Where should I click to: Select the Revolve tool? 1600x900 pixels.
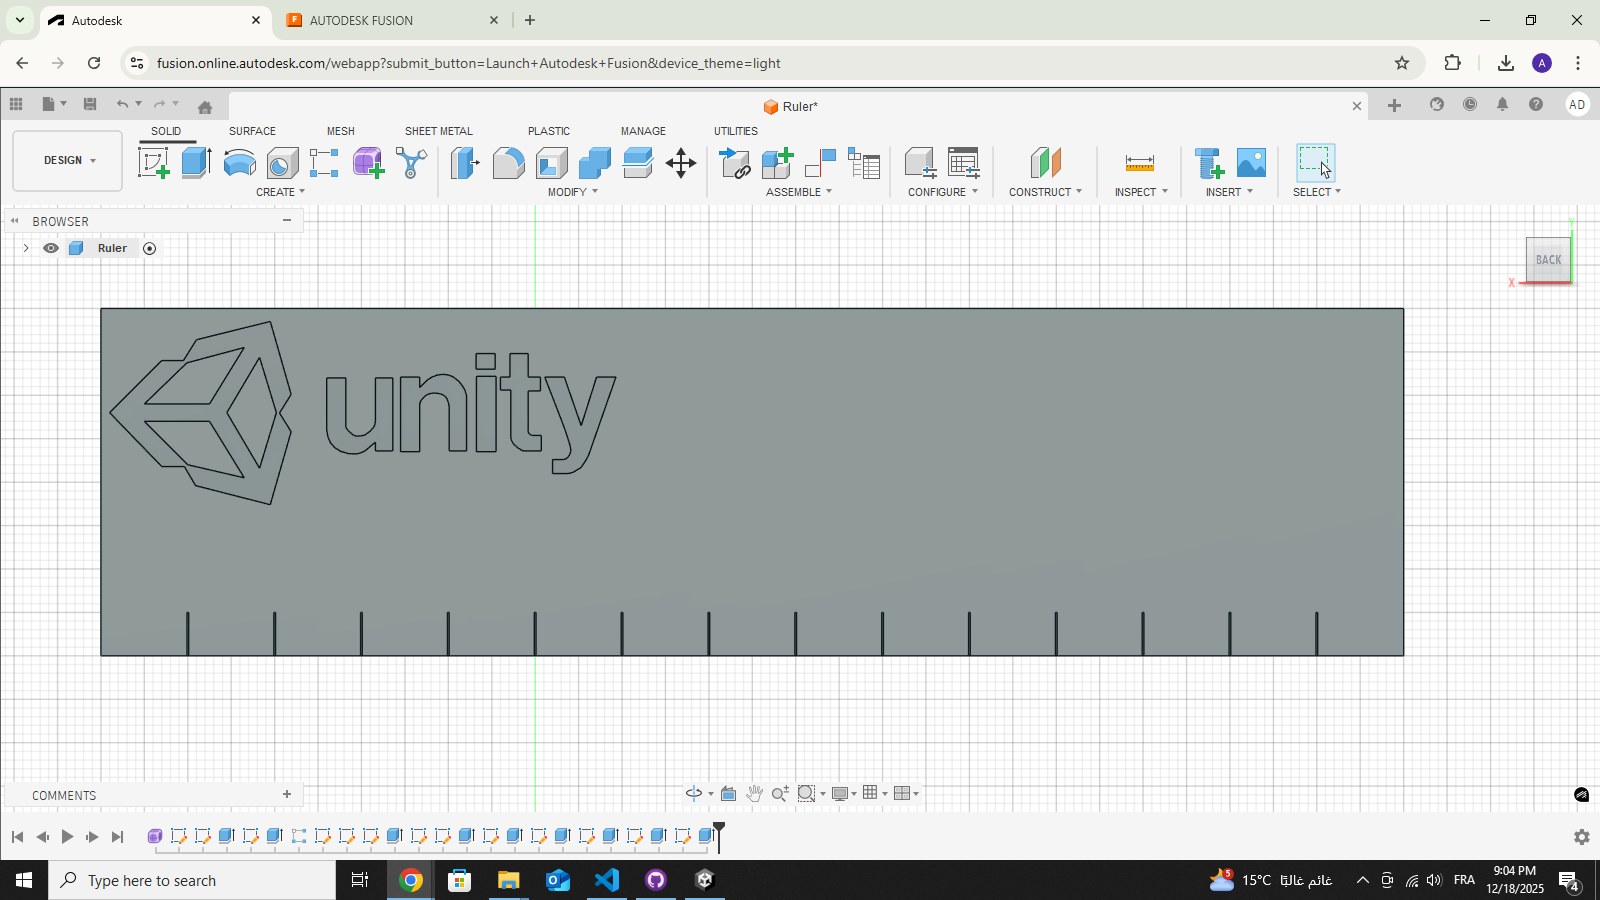click(239, 163)
